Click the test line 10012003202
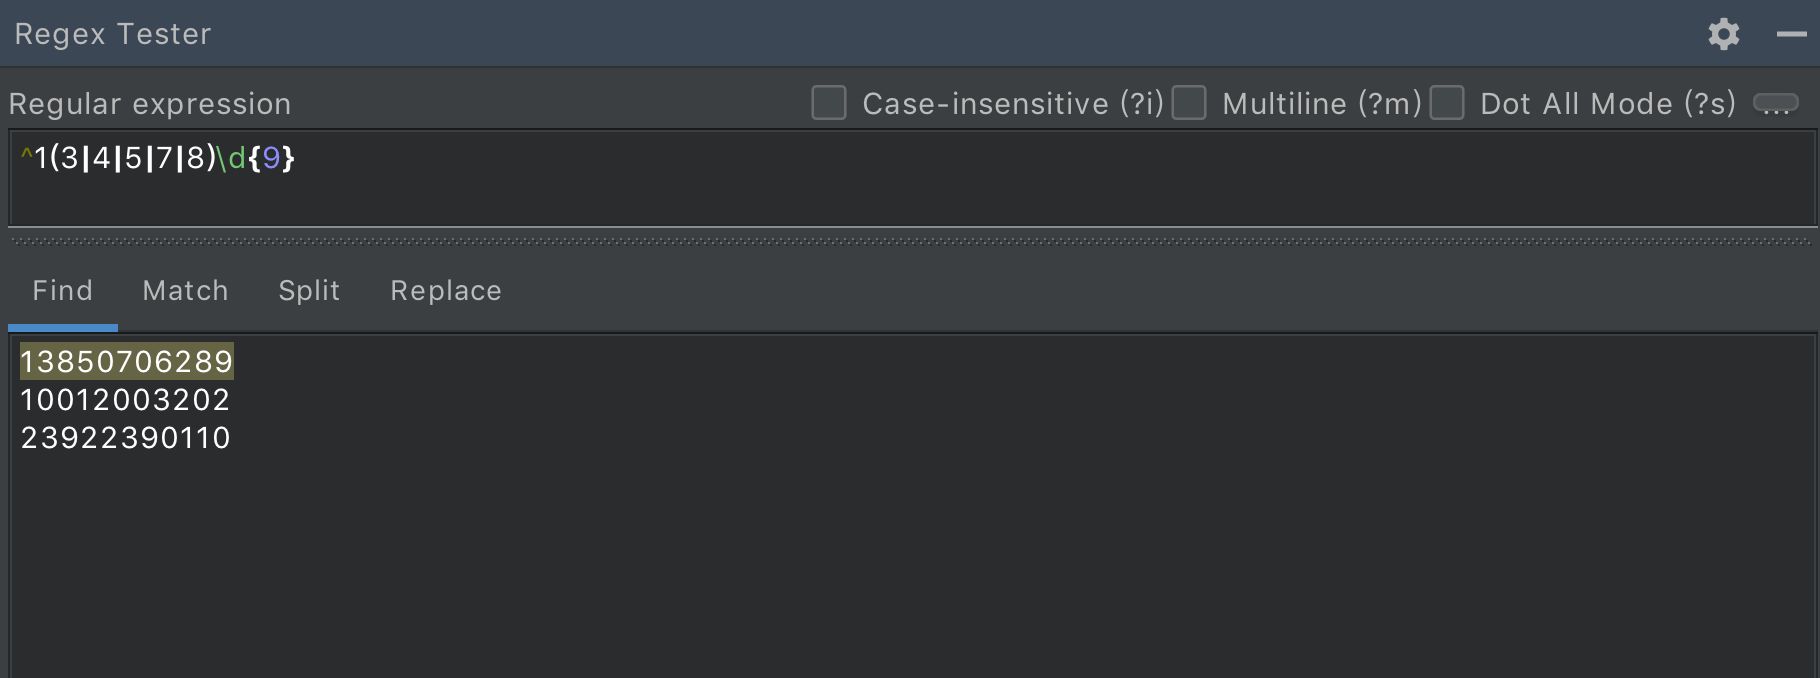Image resolution: width=1820 pixels, height=678 pixels. (126, 400)
